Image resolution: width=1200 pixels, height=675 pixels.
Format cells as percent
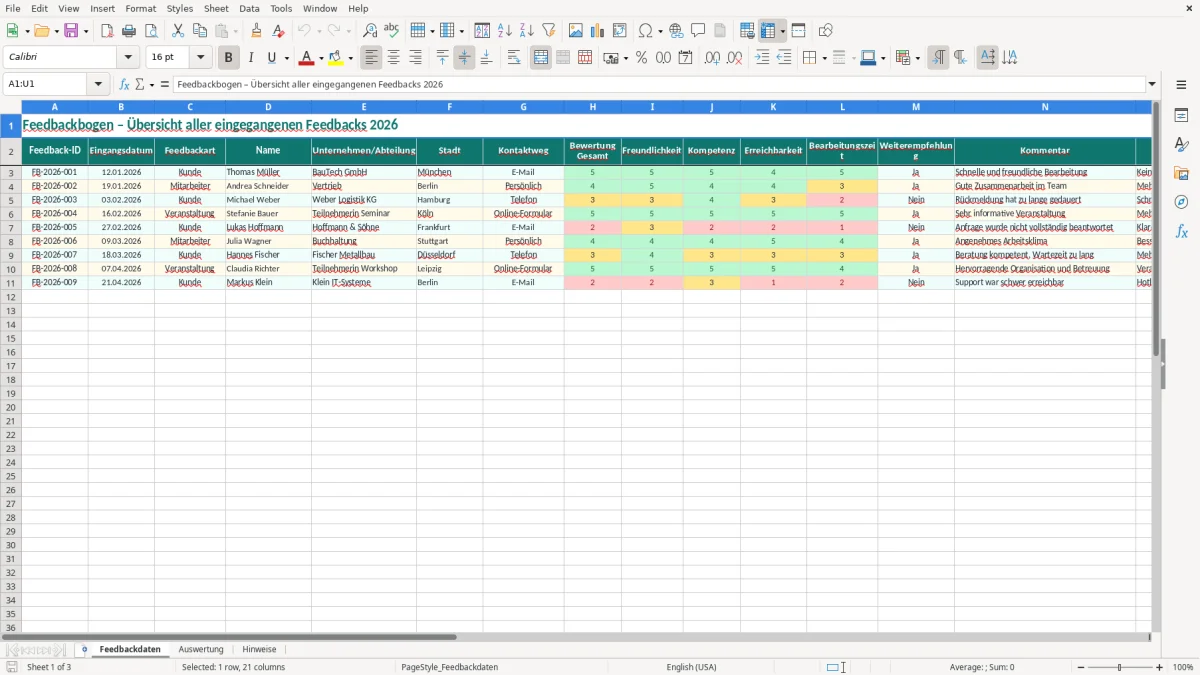pyautogui.click(x=642, y=58)
